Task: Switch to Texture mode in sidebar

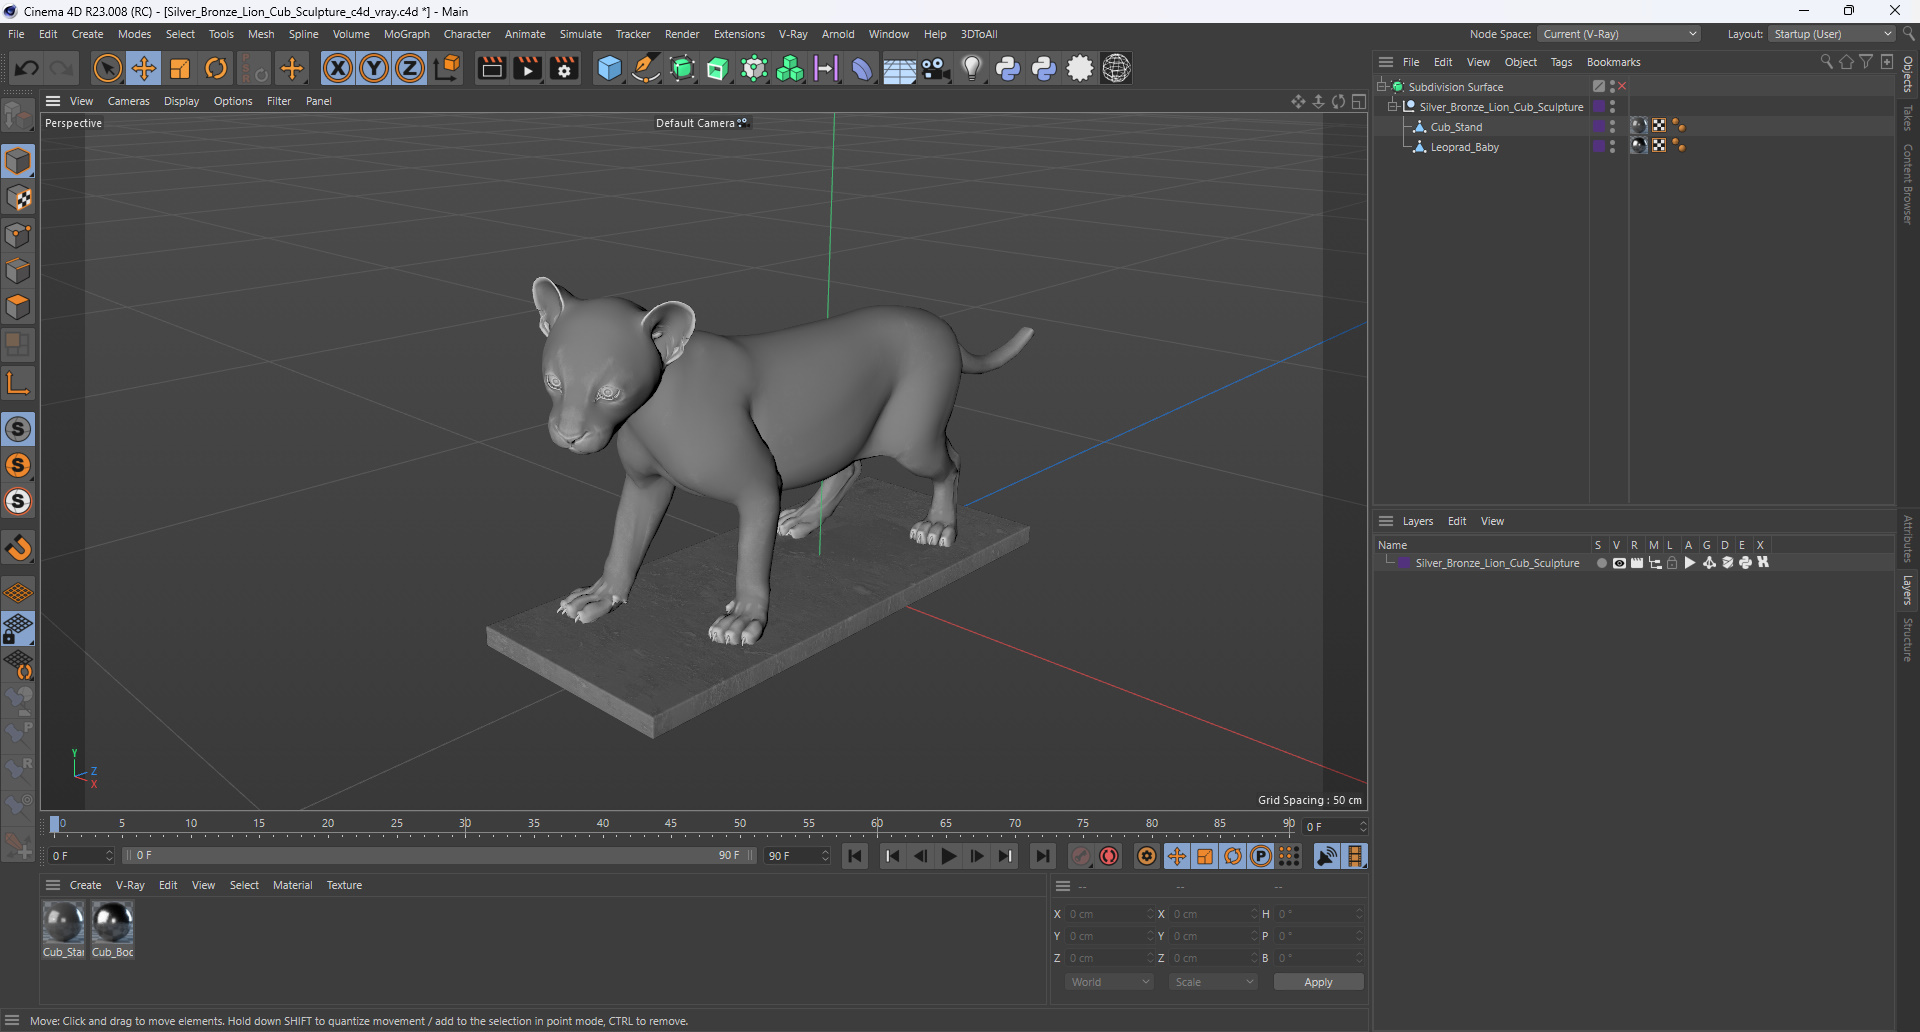Action: tap(18, 198)
